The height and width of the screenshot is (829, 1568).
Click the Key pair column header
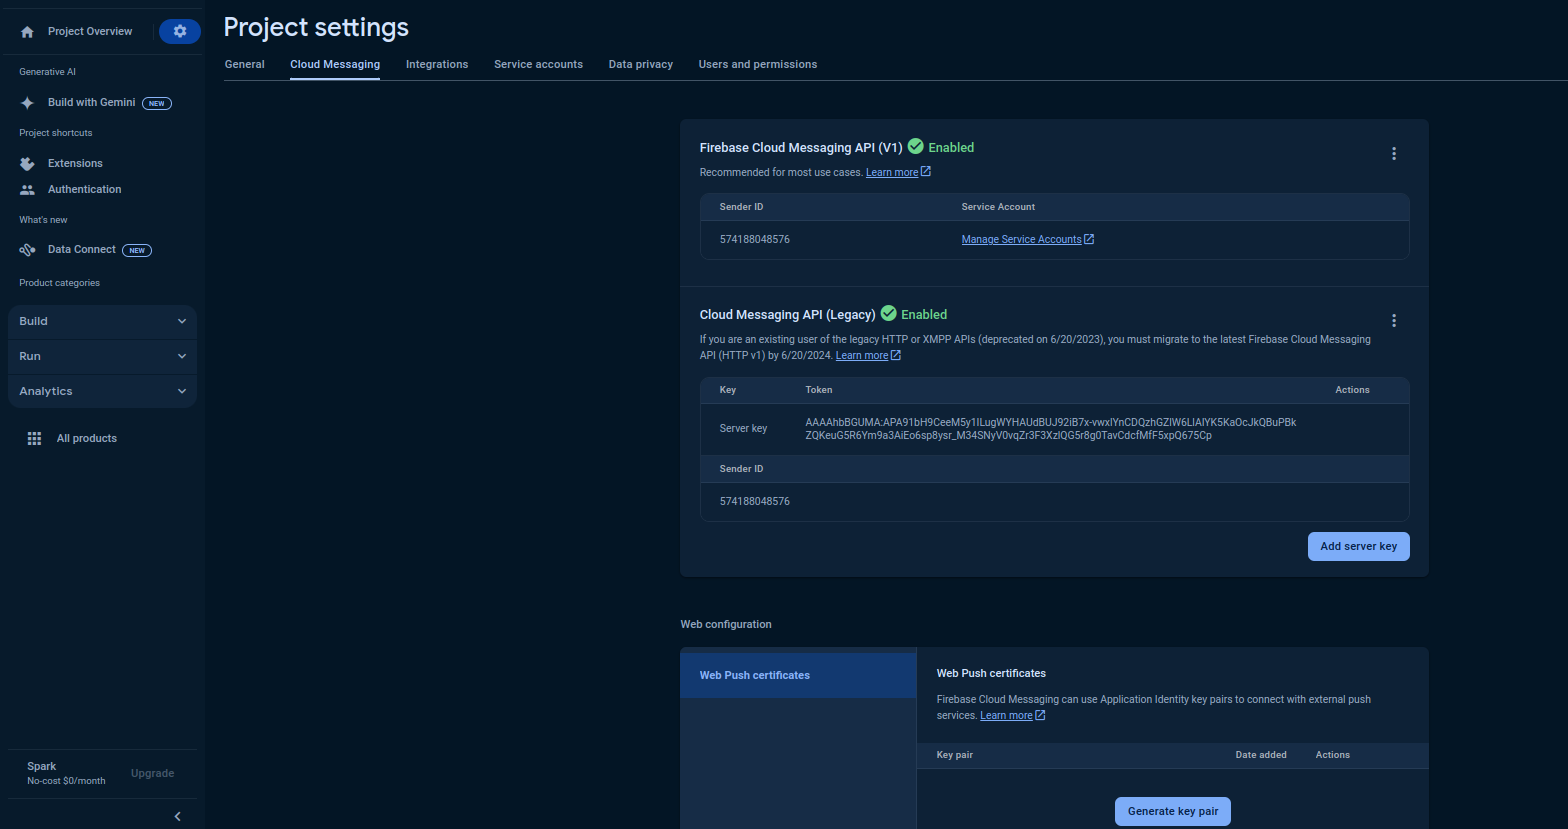pyautogui.click(x=955, y=755)
